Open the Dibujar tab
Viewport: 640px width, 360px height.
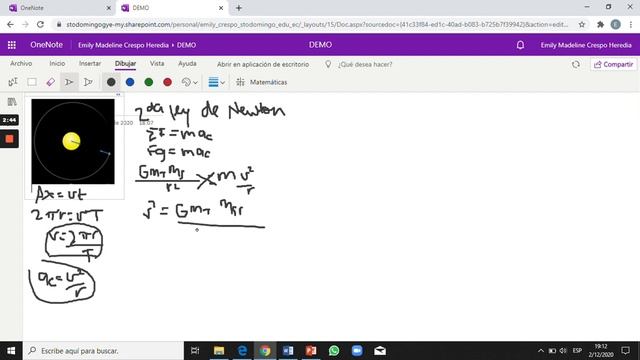tap(125, 64)
